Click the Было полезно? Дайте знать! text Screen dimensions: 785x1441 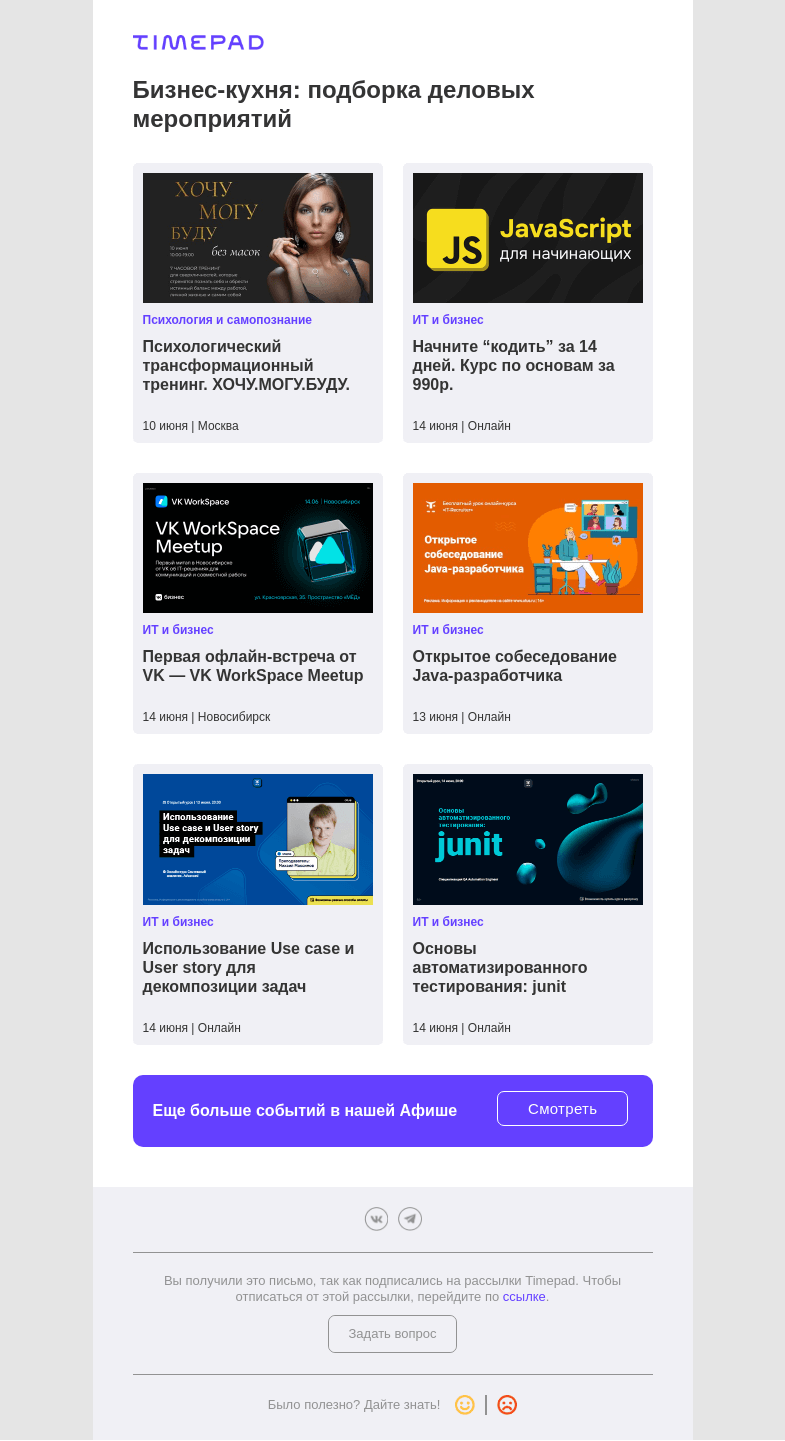pos(354,1405)
